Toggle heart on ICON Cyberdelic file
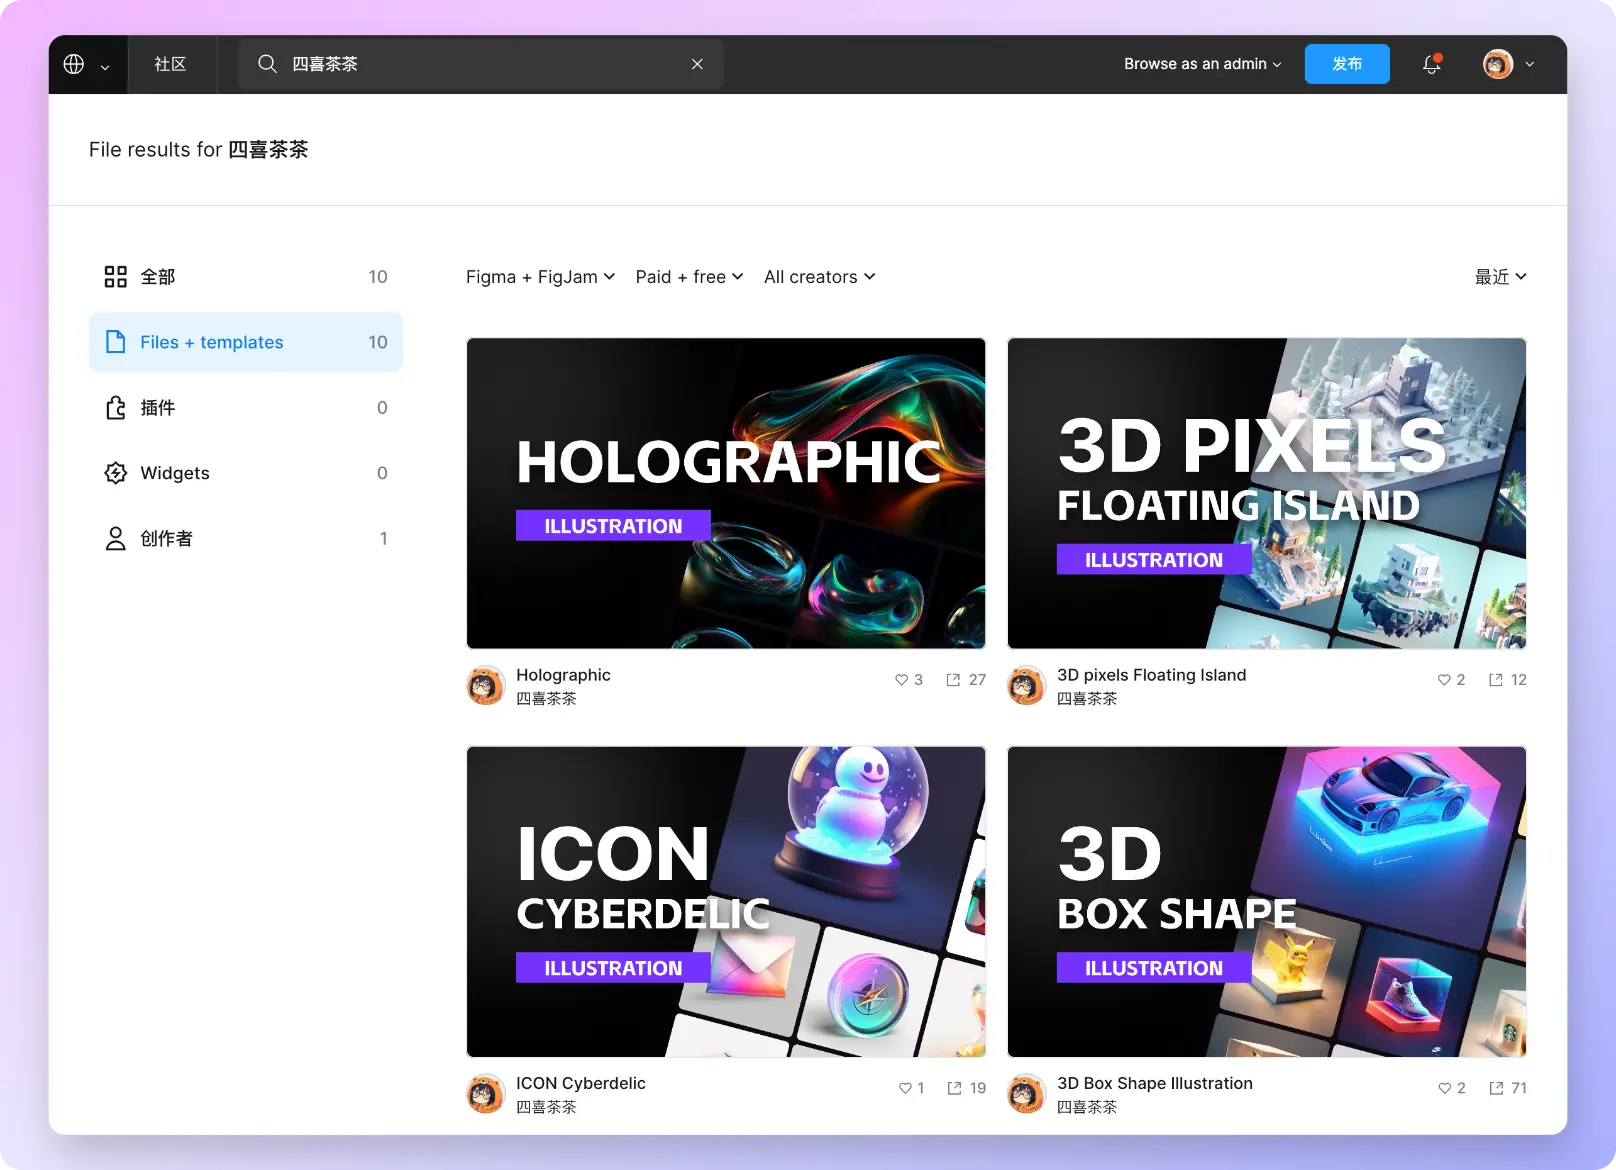Viewport: 1616px width, 1170px height. (x=905, y=1088)
